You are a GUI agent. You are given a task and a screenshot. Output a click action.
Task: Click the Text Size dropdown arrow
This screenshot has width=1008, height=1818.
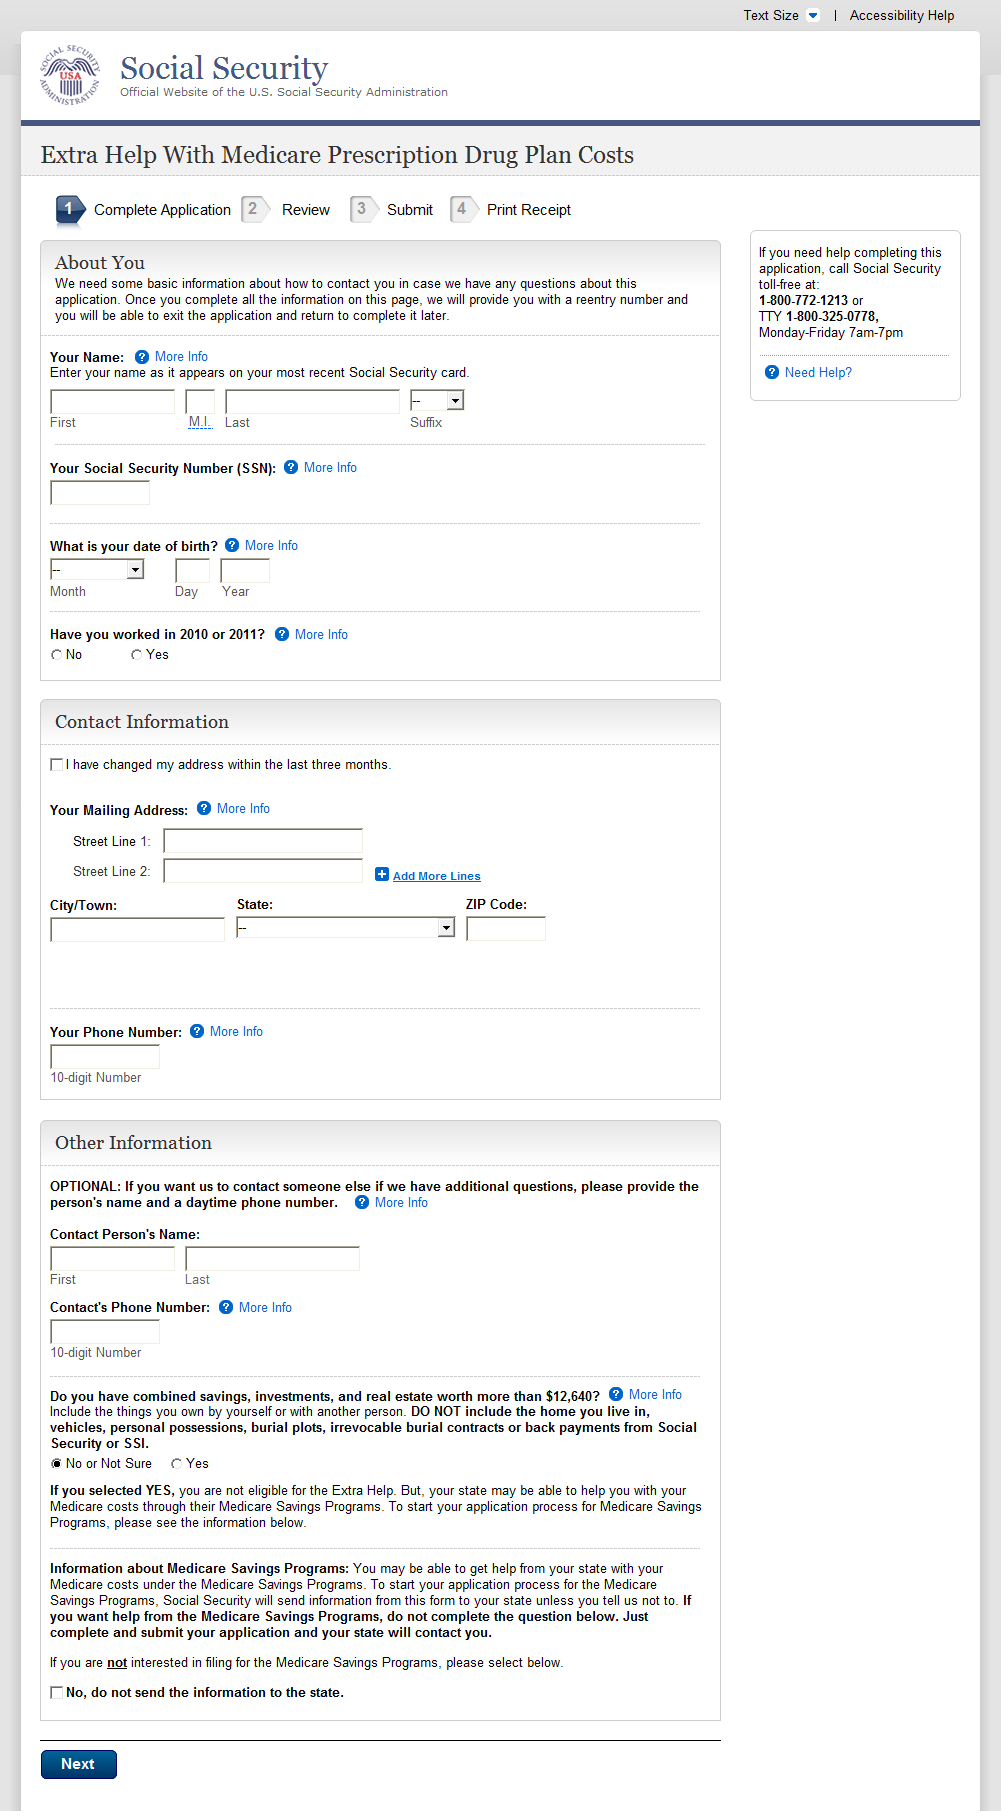(813, 16)
